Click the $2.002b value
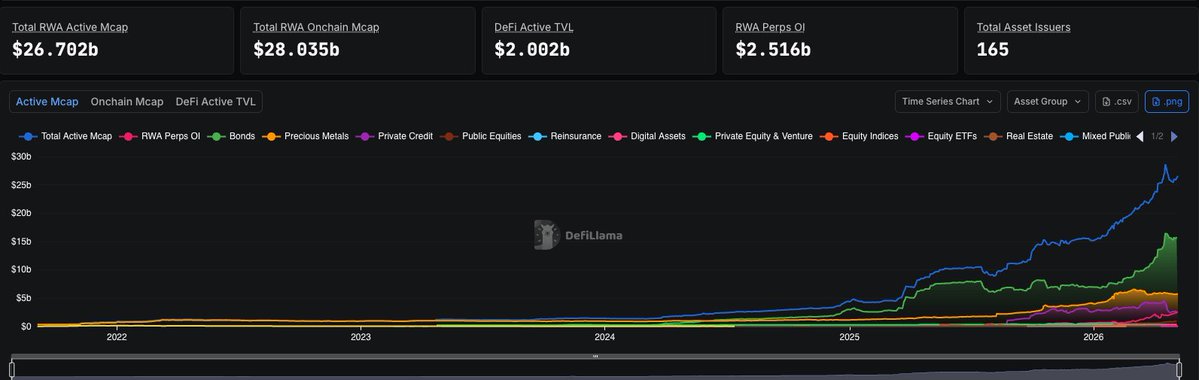 532,50
